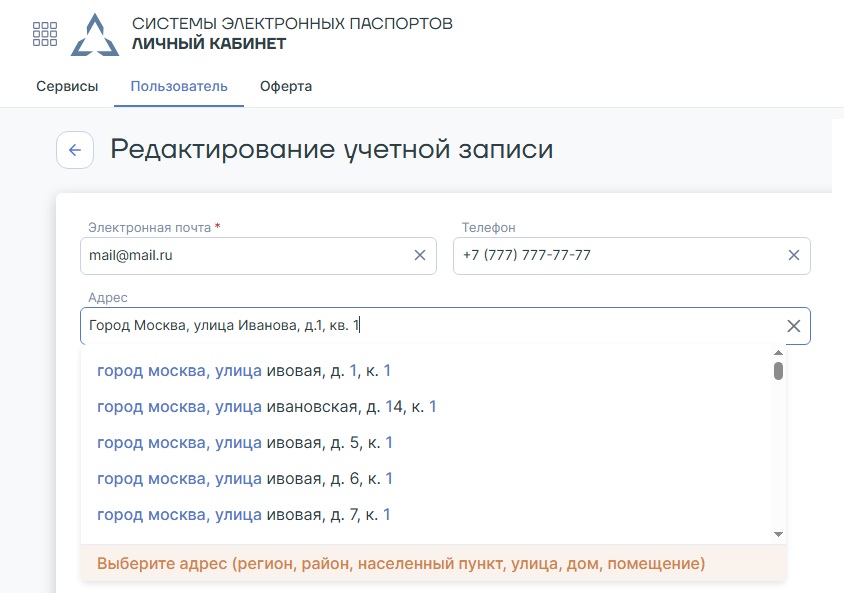Screen dimensions: 846x593
Task: Click the suggestion list scroll down arrow
Action: click(x=778, y=535)
